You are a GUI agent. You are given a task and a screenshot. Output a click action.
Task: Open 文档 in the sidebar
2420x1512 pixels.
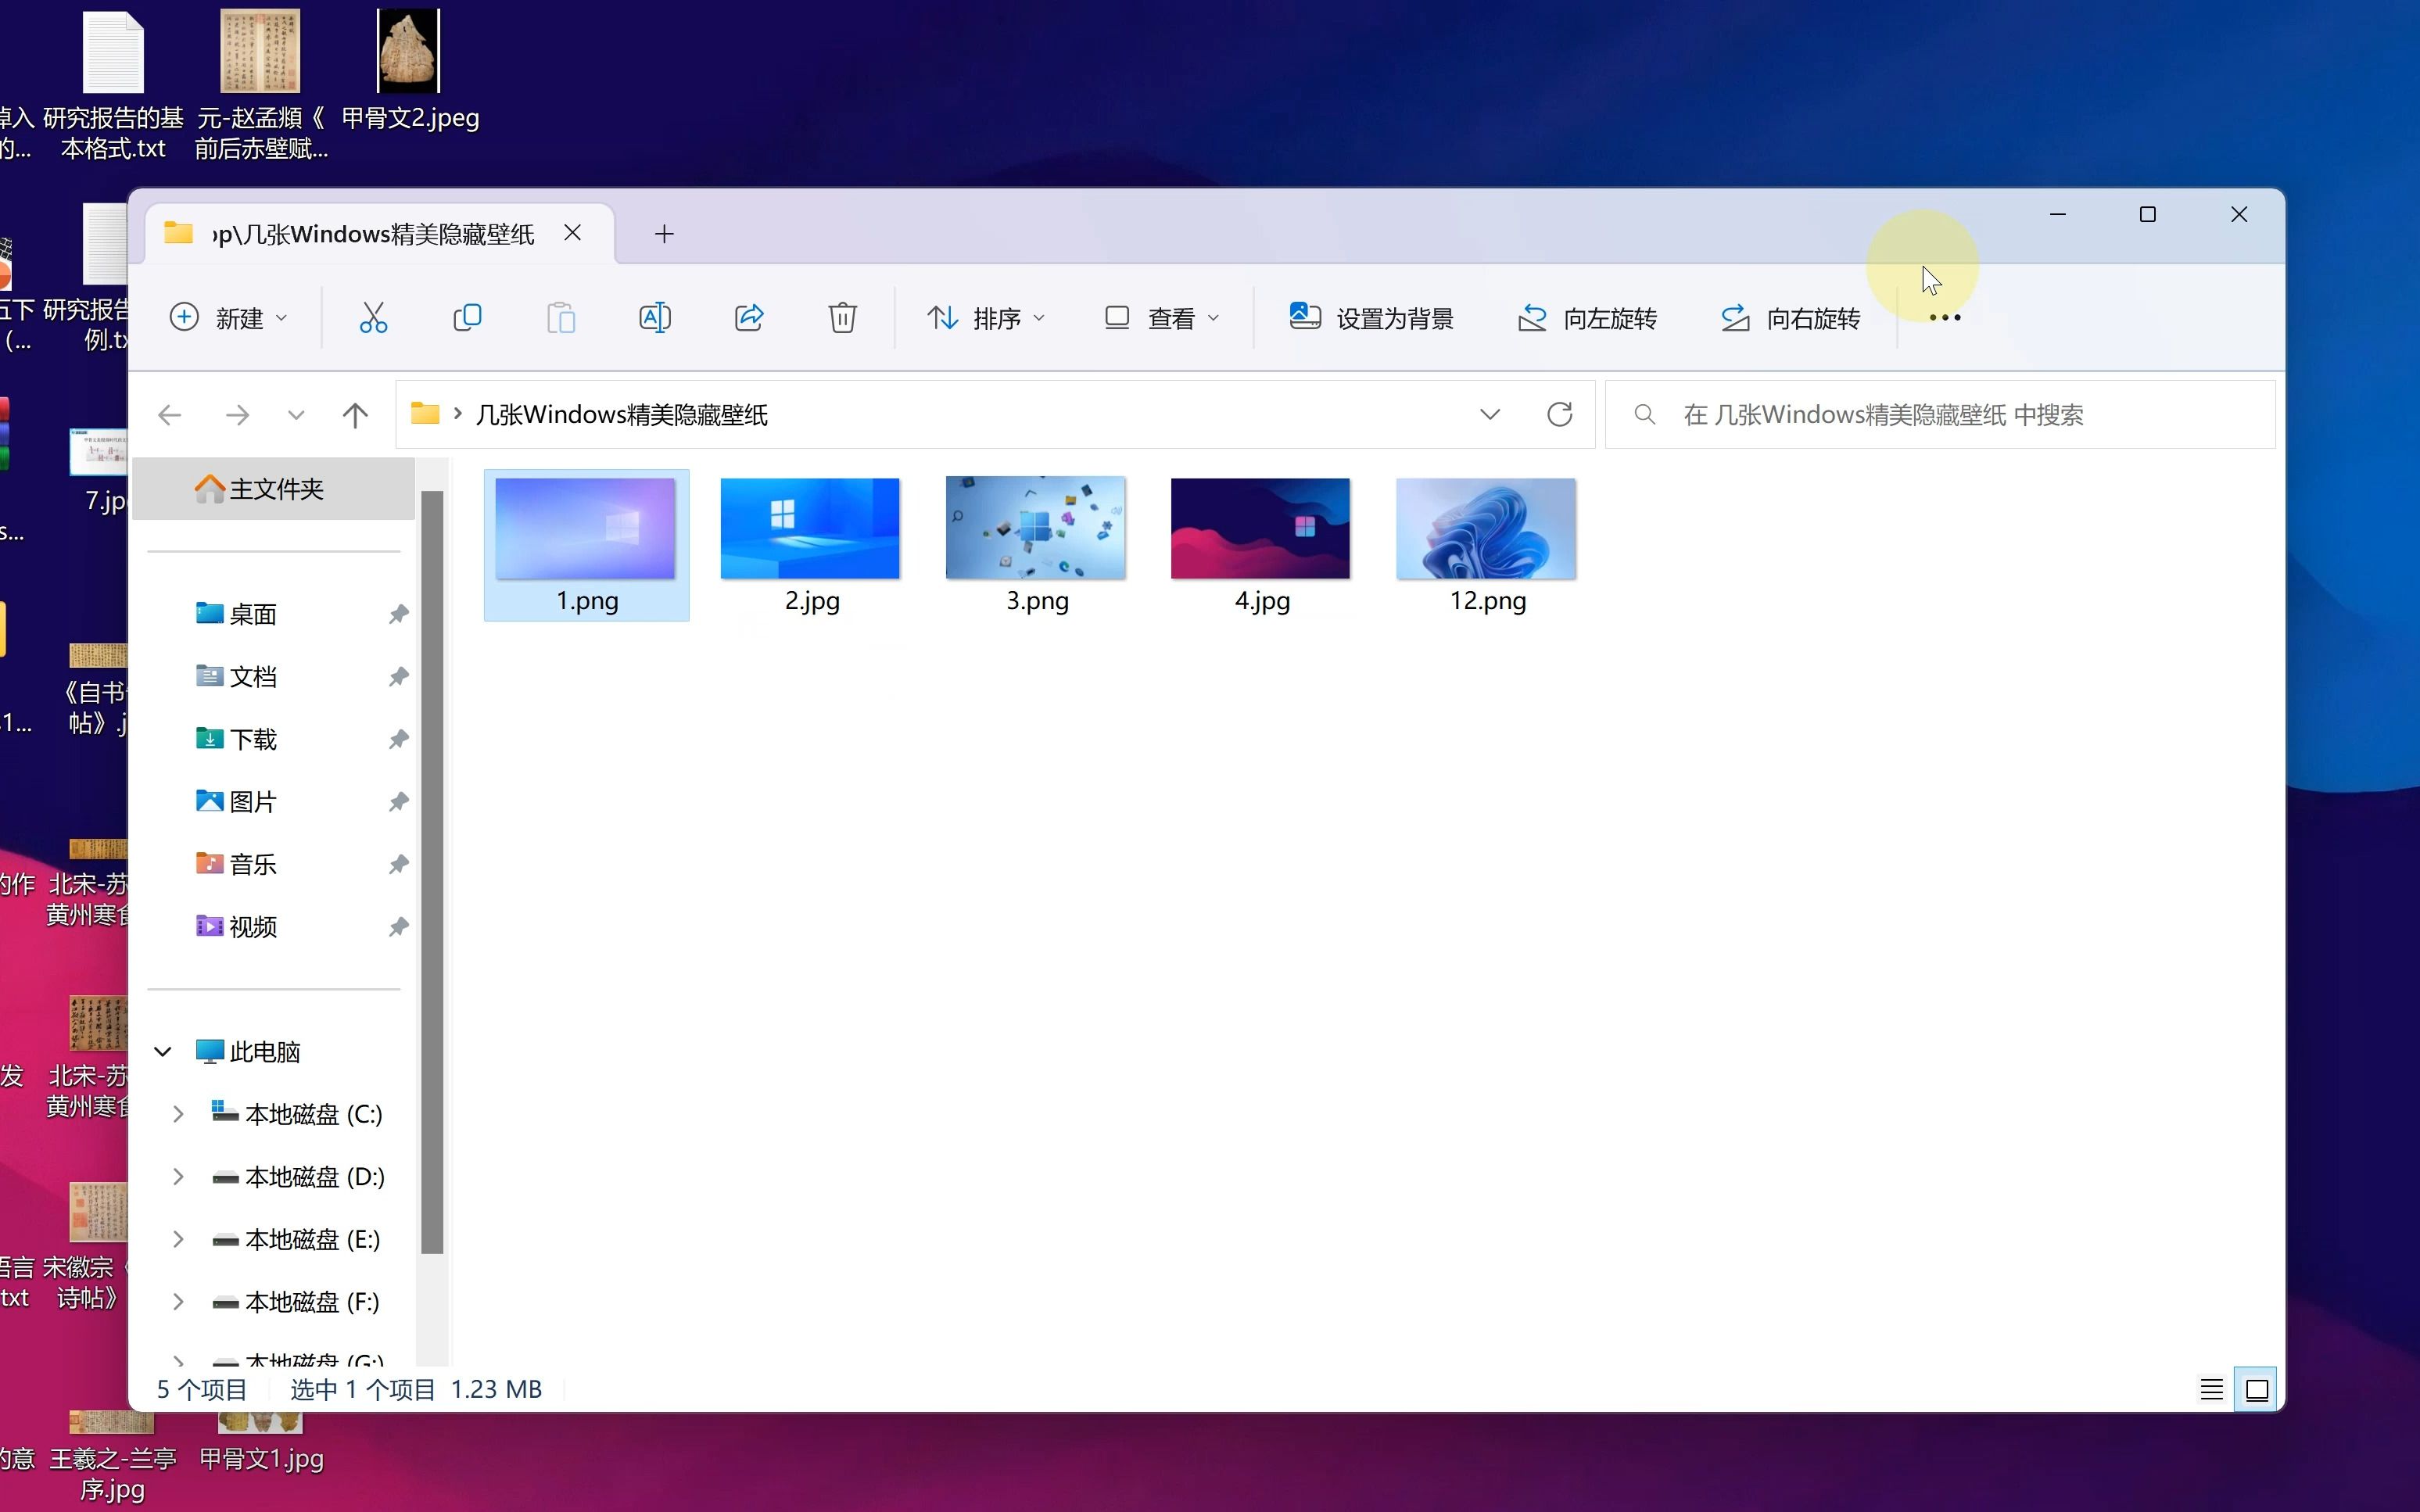click(252, 676)
